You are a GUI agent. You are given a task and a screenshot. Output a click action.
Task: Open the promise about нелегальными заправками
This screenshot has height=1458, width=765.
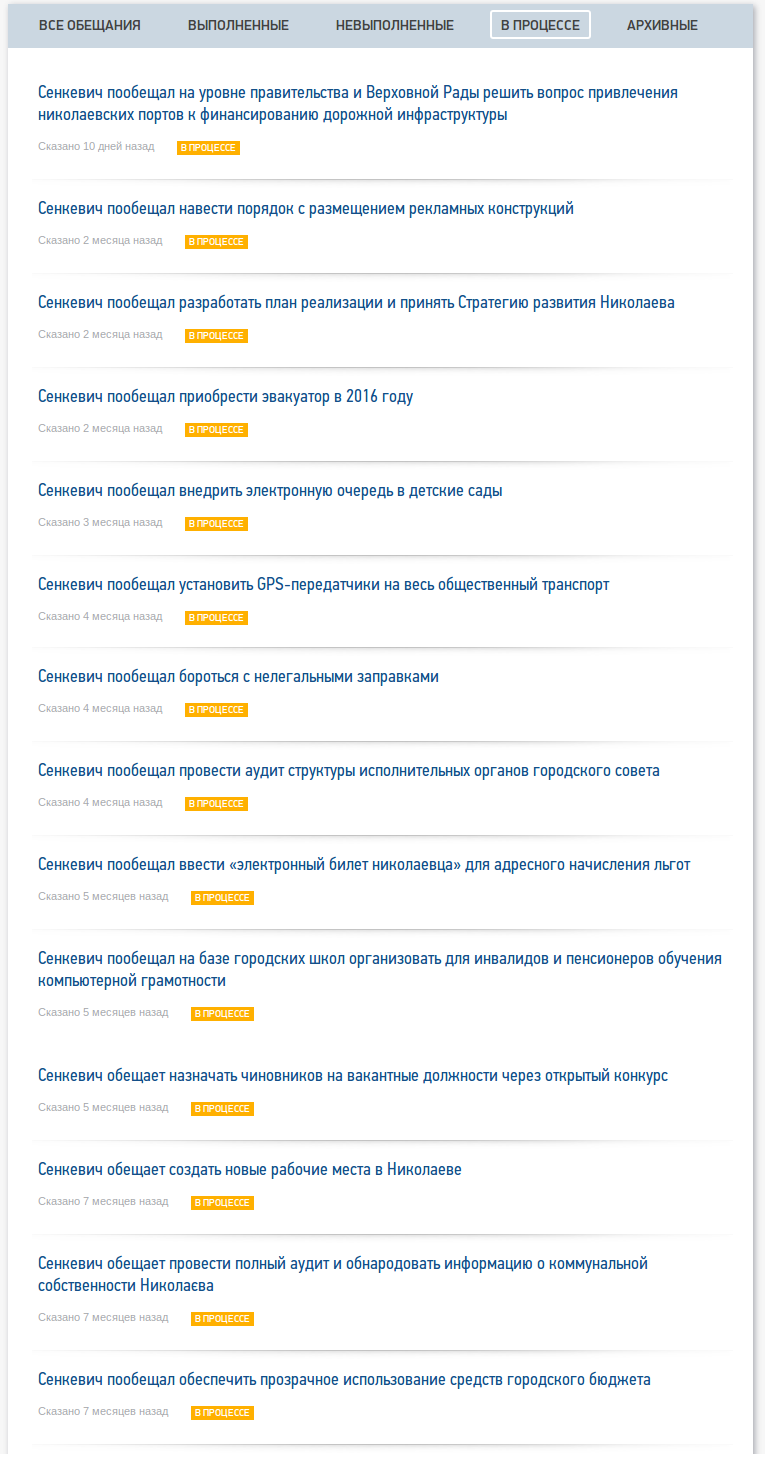click(238, 677)
